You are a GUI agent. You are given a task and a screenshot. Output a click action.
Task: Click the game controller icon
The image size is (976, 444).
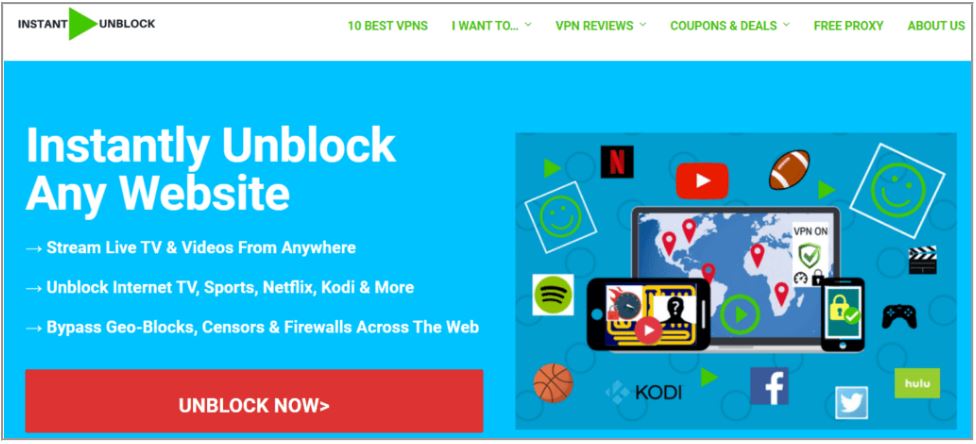(899, 316)
